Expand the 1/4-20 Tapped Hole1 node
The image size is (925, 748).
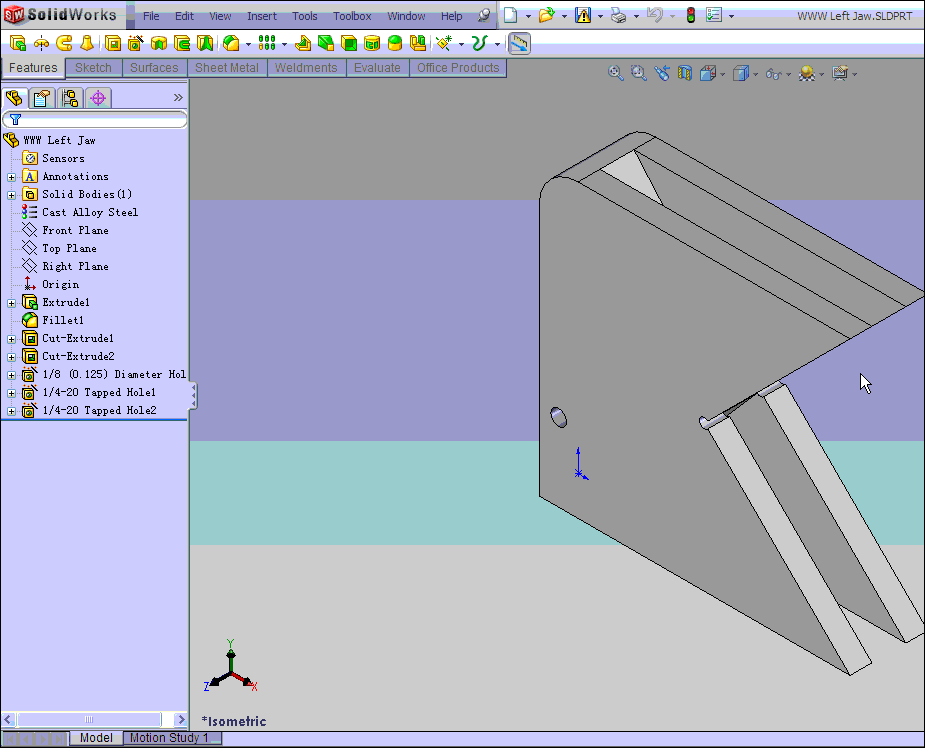click(11, 393)
